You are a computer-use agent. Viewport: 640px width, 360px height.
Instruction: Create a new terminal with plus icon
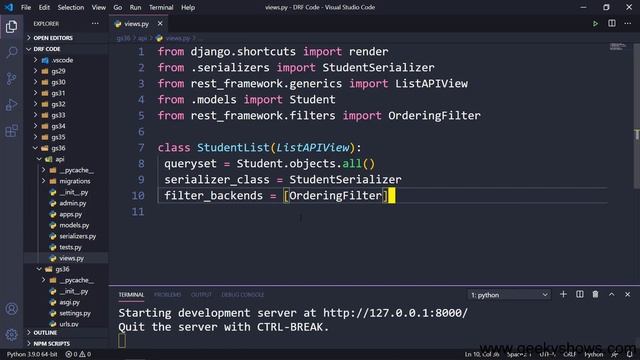tap(563, 294)
